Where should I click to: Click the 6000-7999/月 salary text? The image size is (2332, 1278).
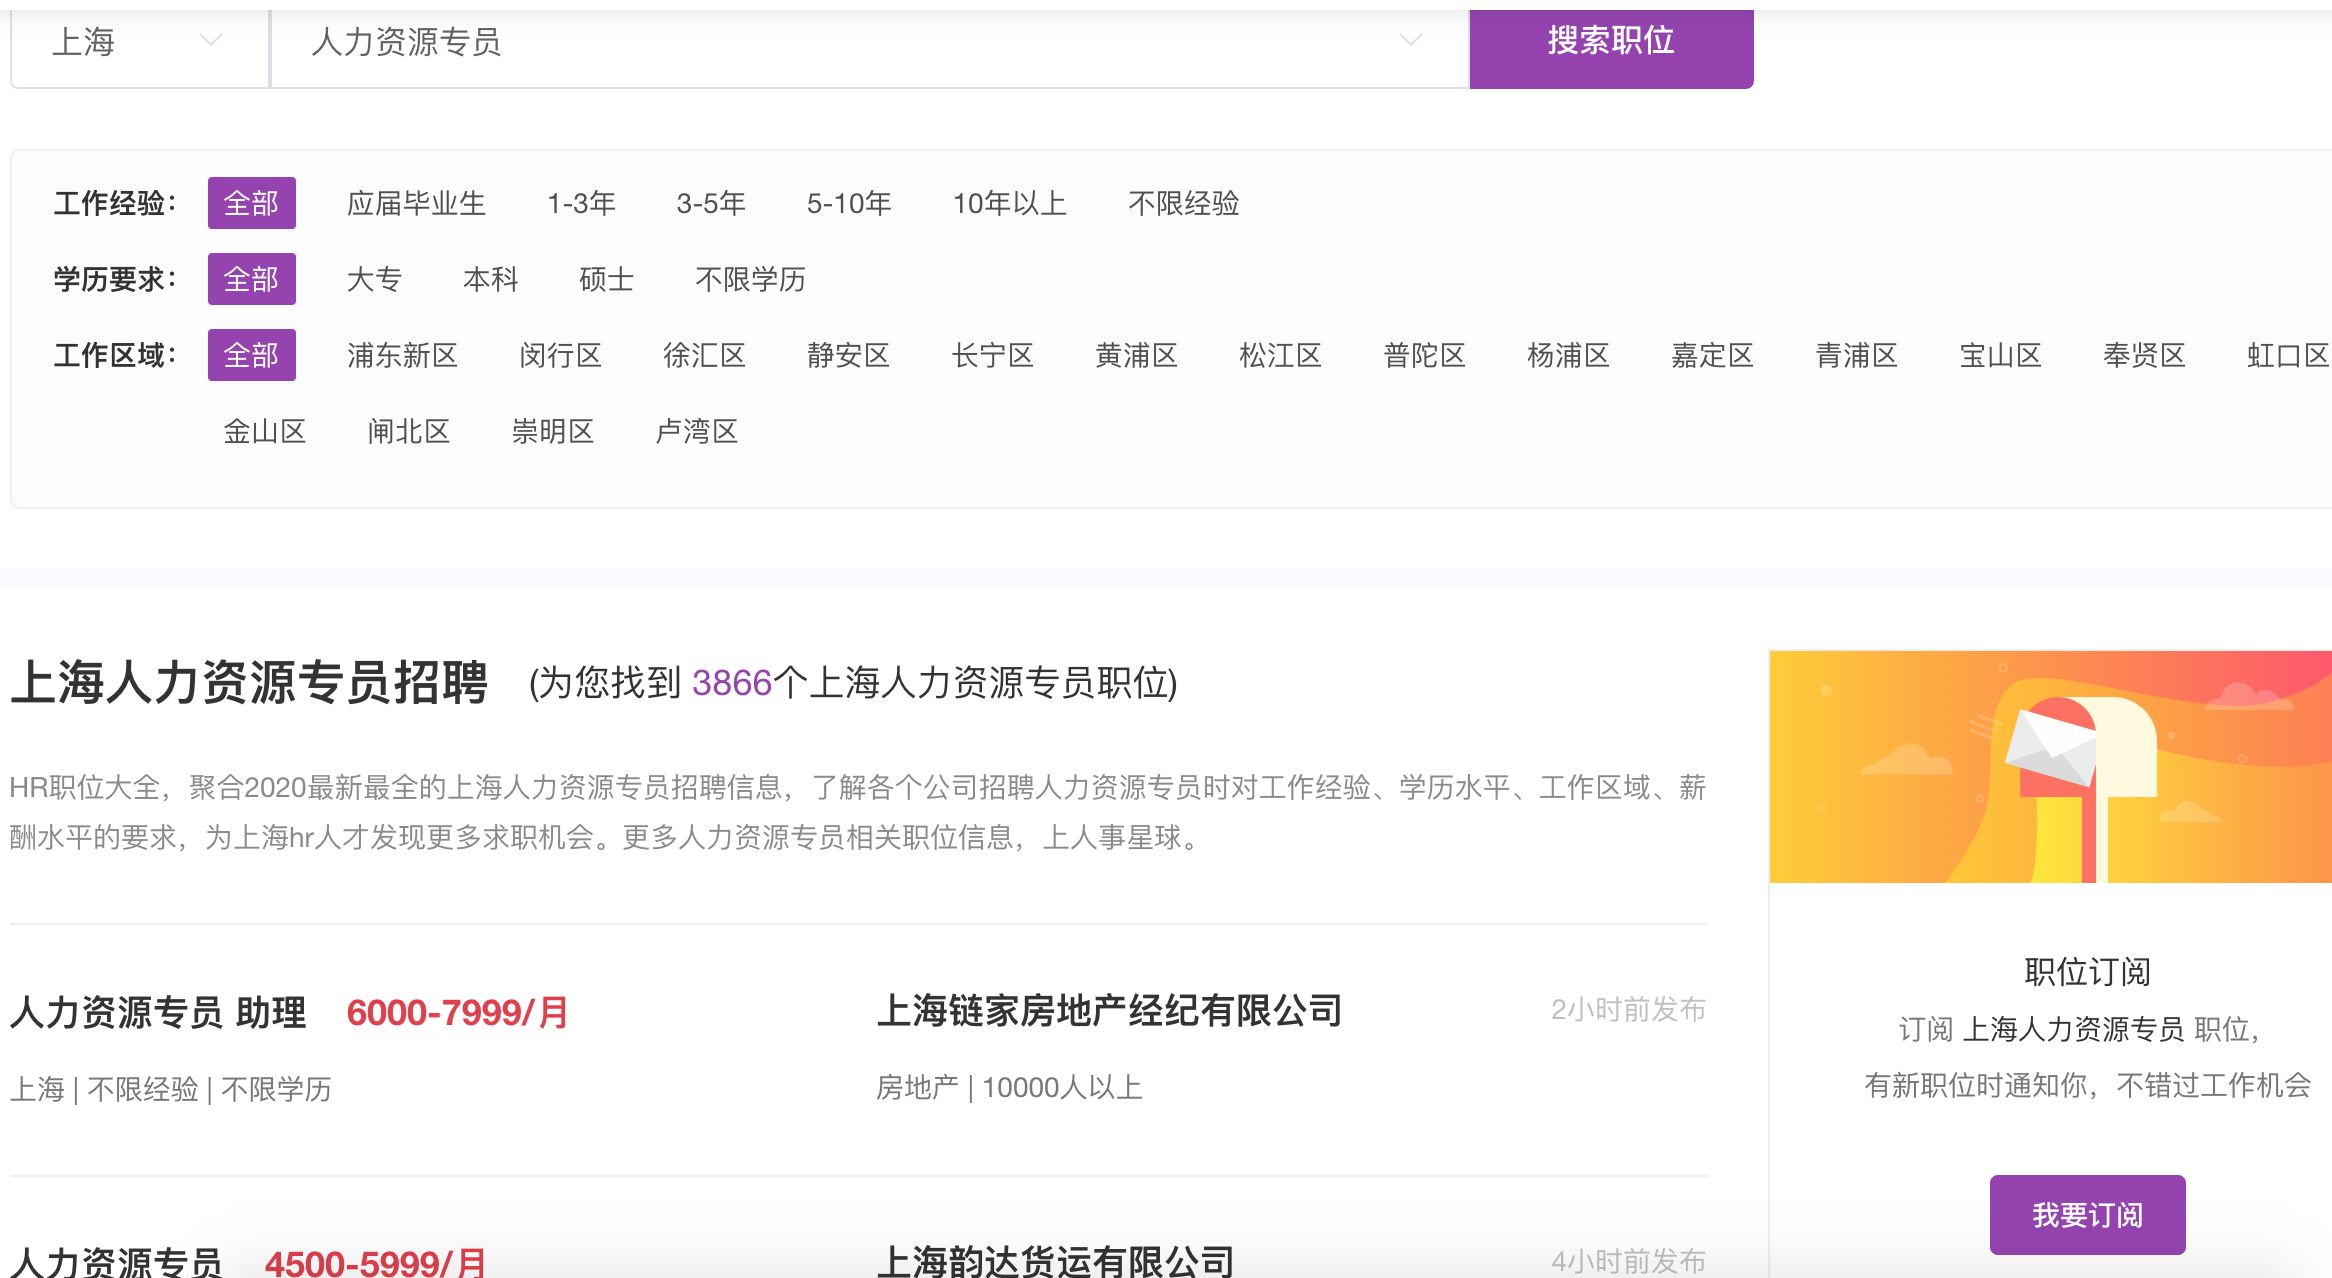point(458,1012)
